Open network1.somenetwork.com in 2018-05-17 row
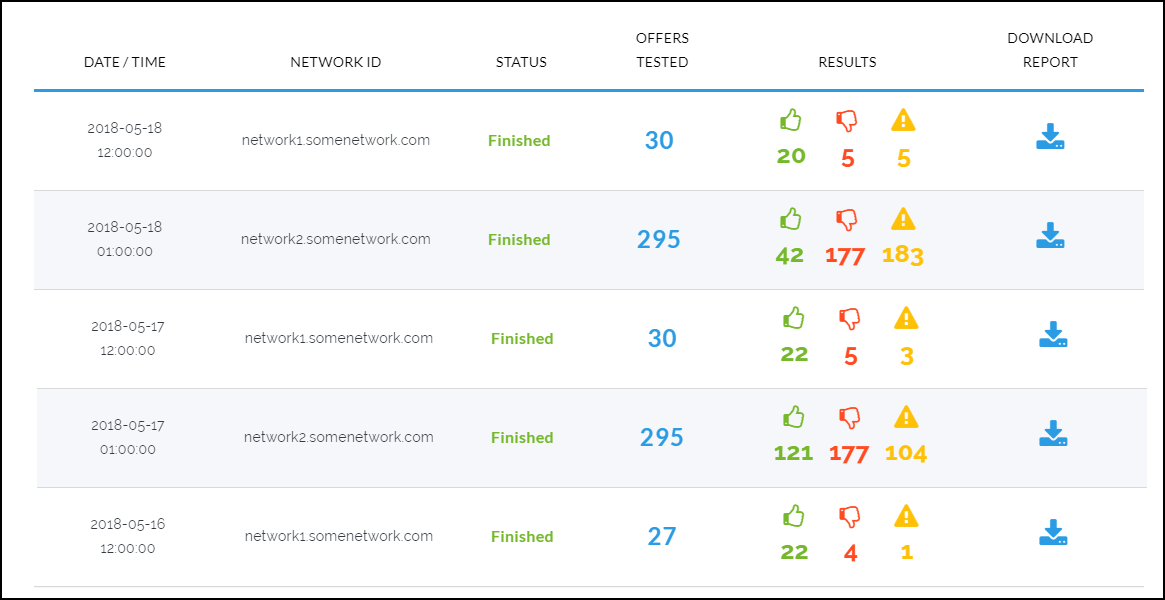 click(x=339, y=338)
